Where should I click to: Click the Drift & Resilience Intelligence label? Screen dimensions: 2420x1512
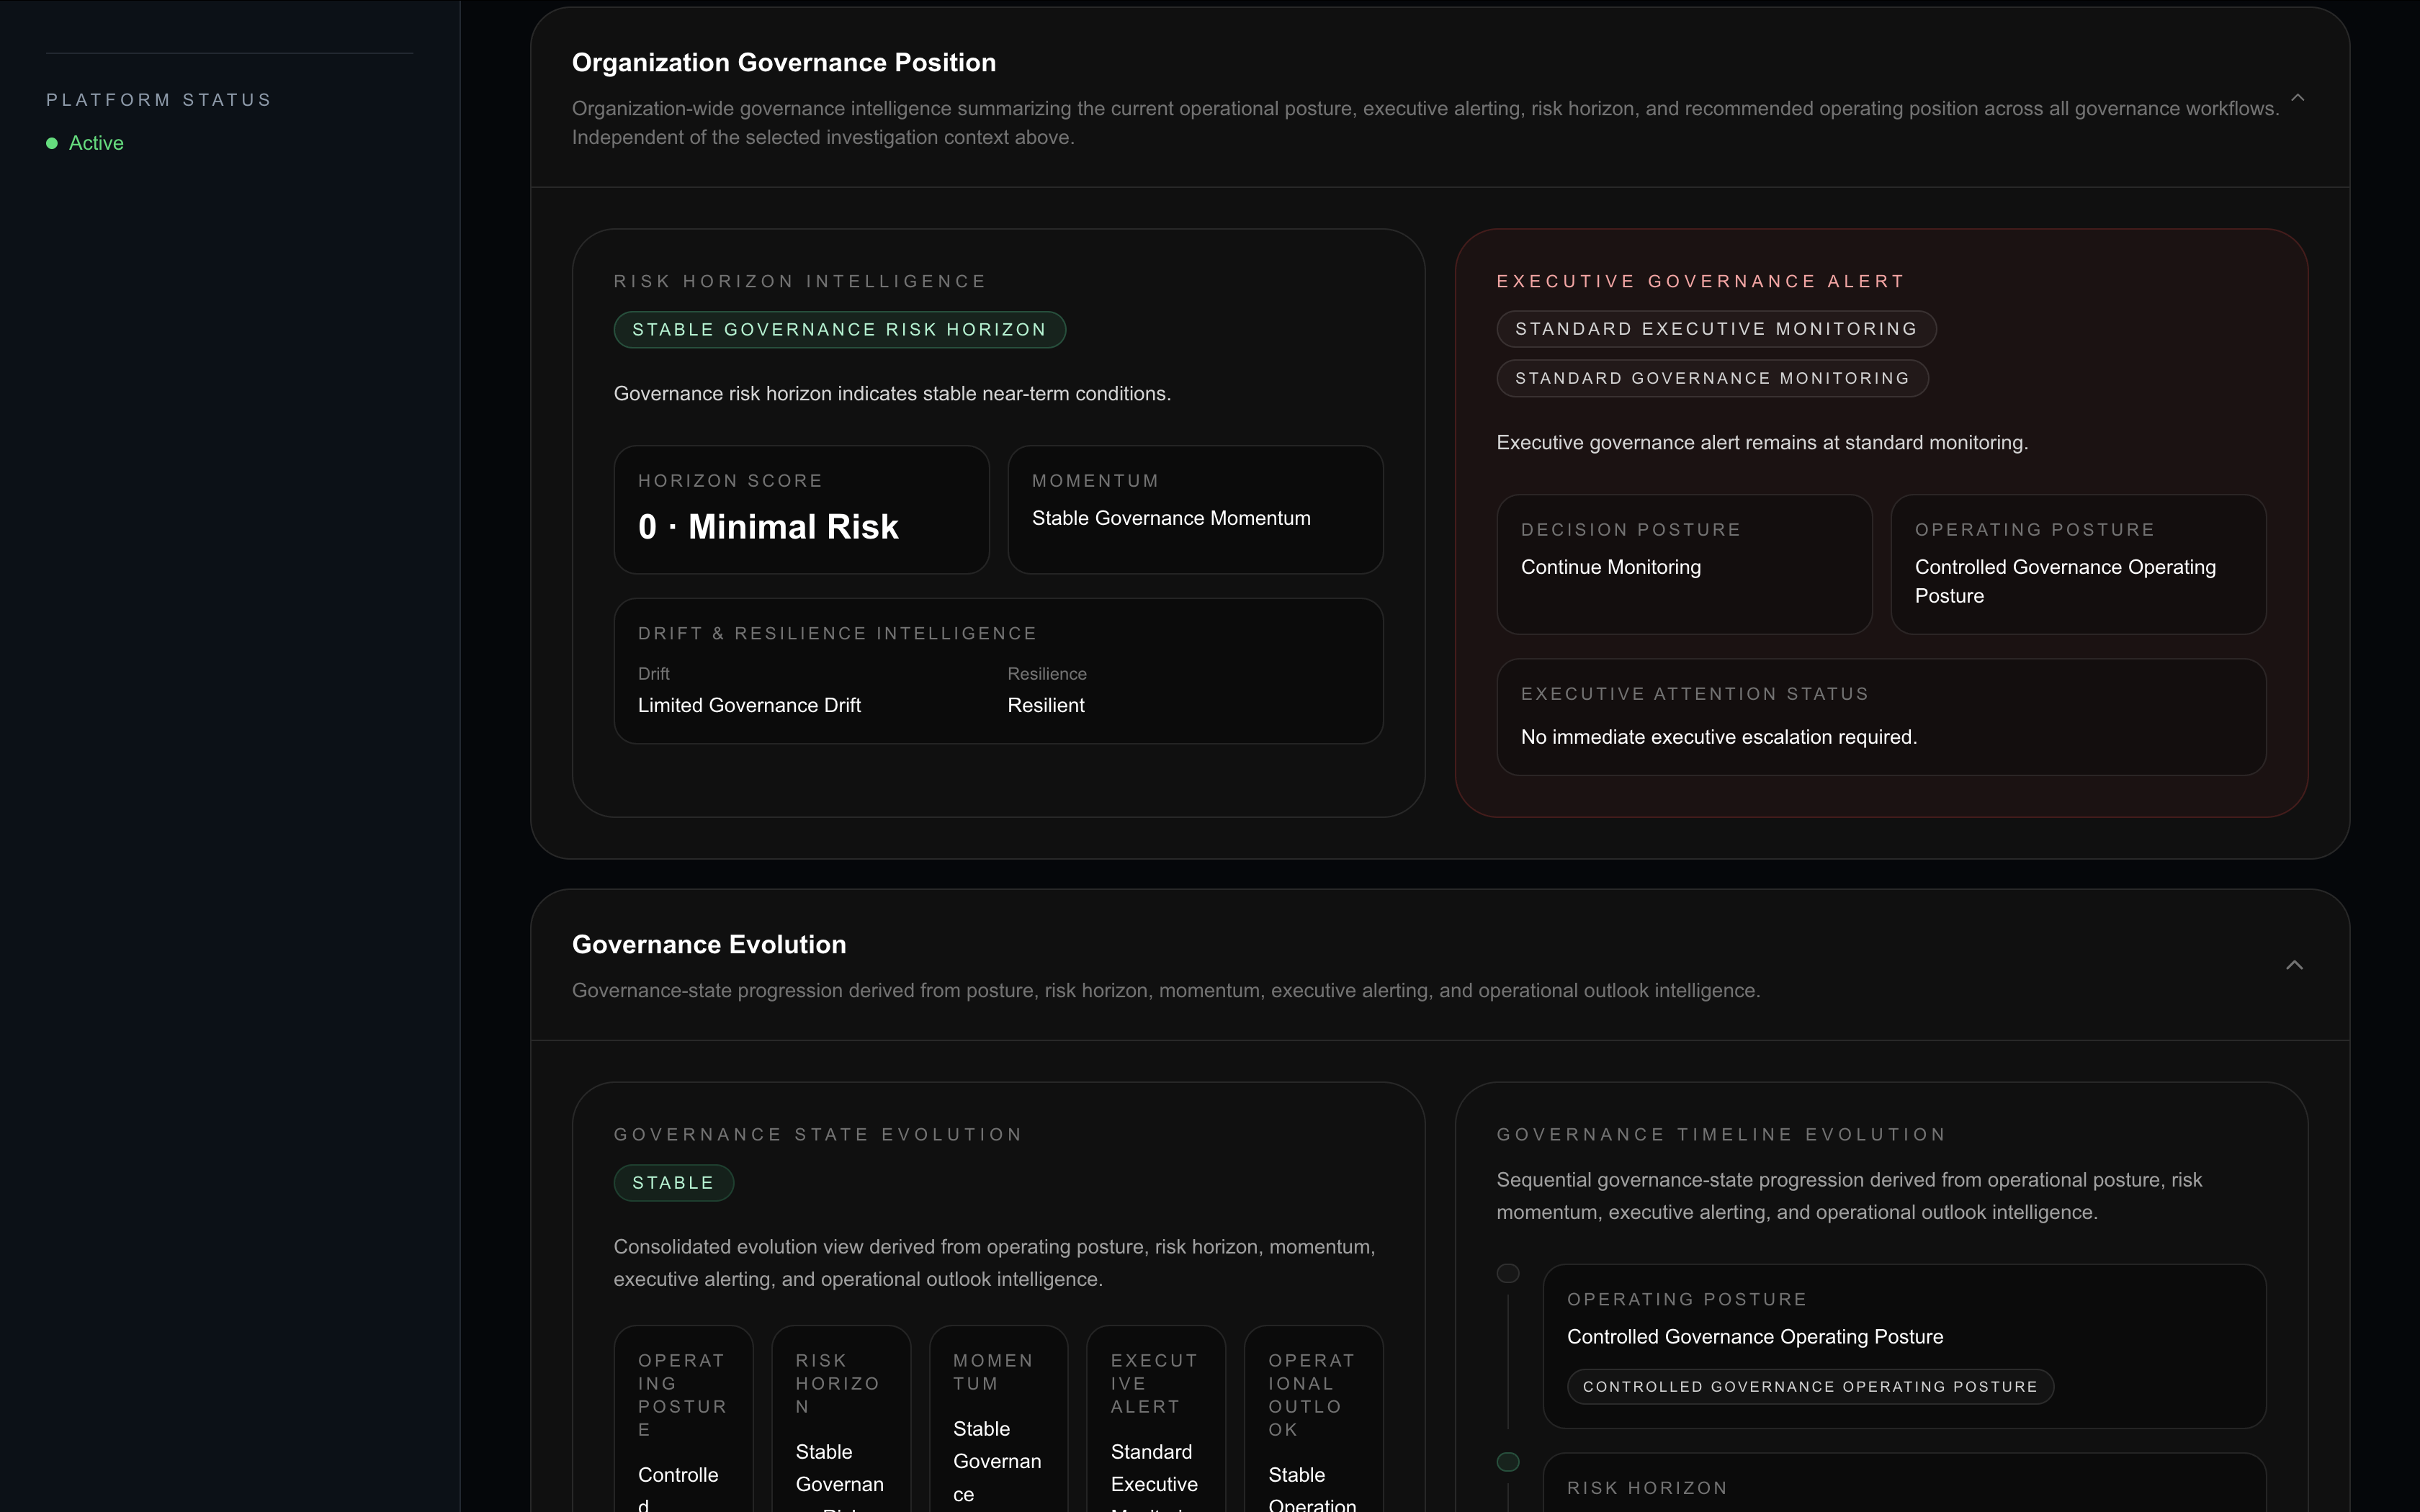point(838,633)
